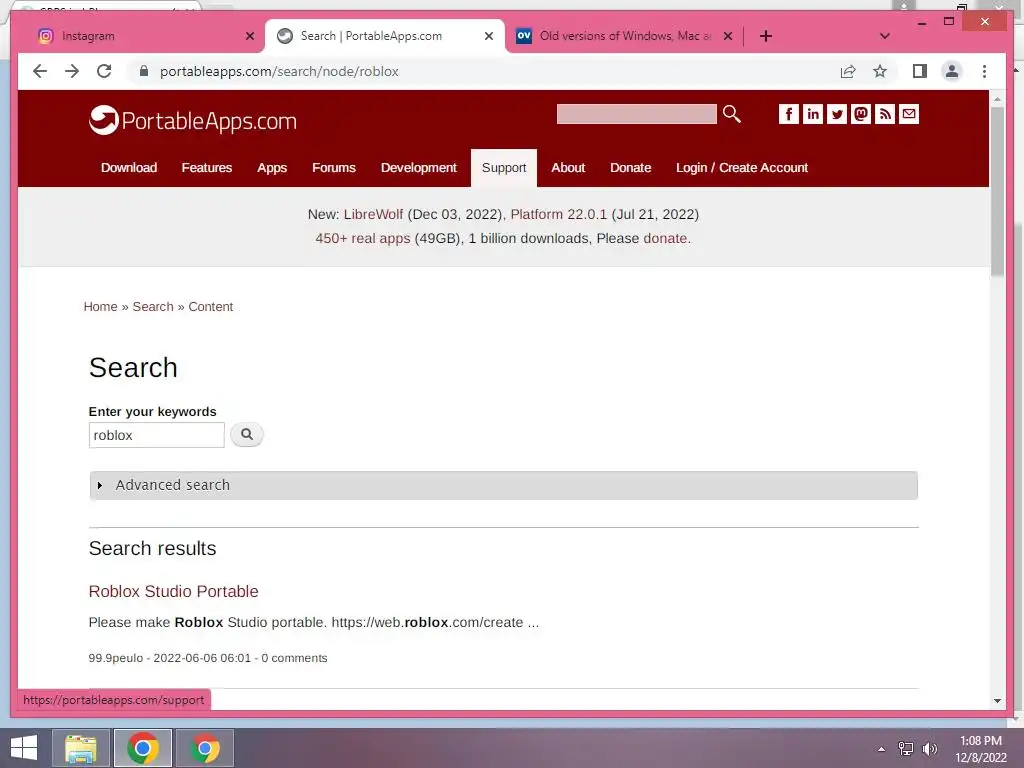Screen dimensions: 1024x768
Task: Click the volume speaker tray icon
Action: (929, 749)
